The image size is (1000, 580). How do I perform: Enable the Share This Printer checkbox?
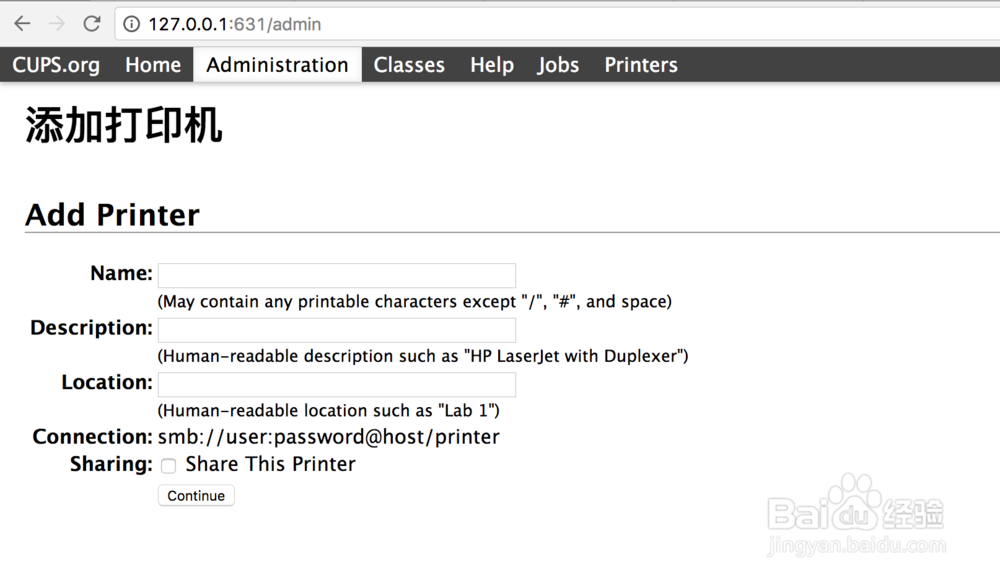click(169, 466)
